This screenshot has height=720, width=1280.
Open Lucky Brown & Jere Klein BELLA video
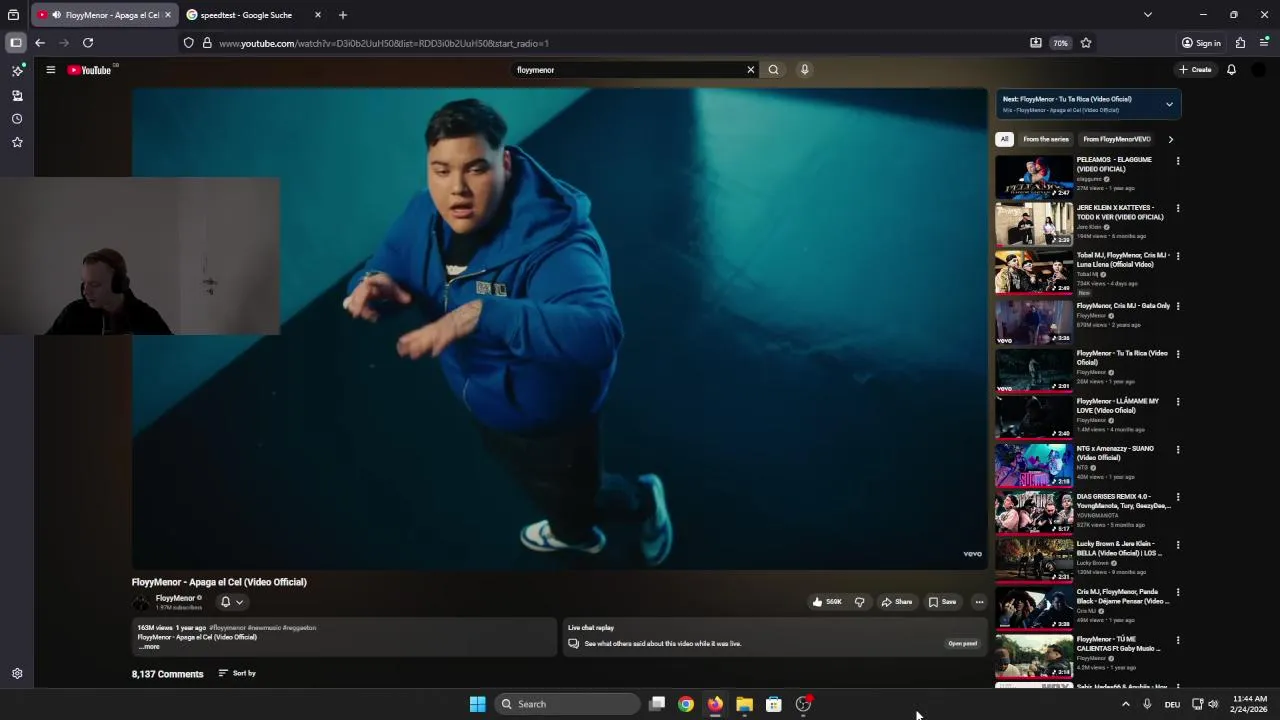tap(1034, 560)
